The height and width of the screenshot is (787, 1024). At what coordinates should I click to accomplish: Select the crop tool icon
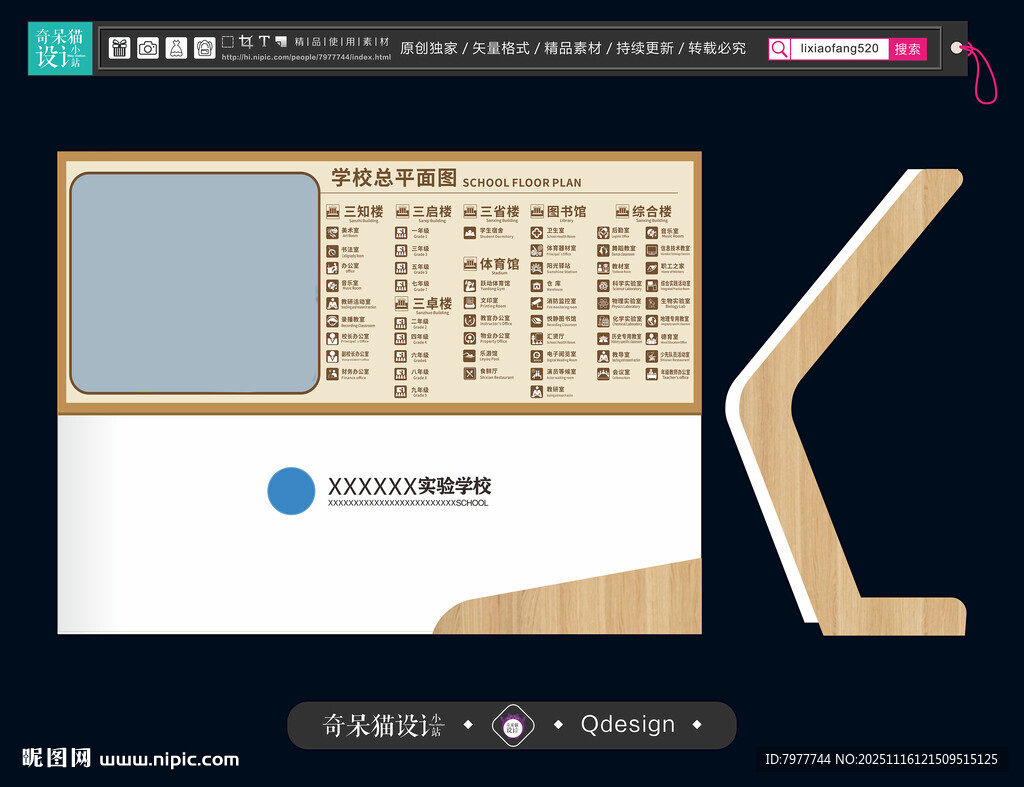coord(246,42)
